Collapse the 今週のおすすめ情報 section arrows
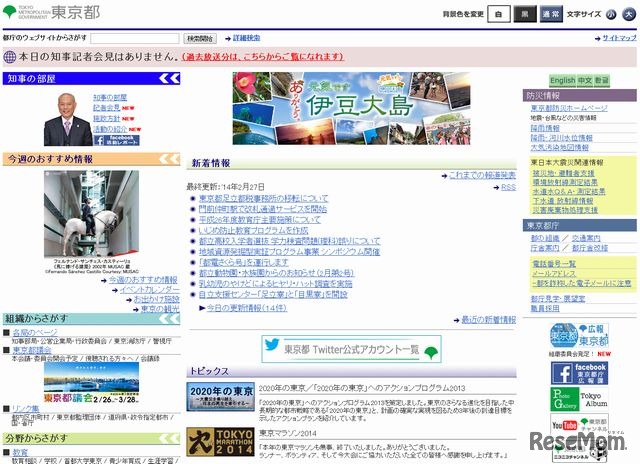This screenshot has height=464, width=640. [x=169, y=159]
